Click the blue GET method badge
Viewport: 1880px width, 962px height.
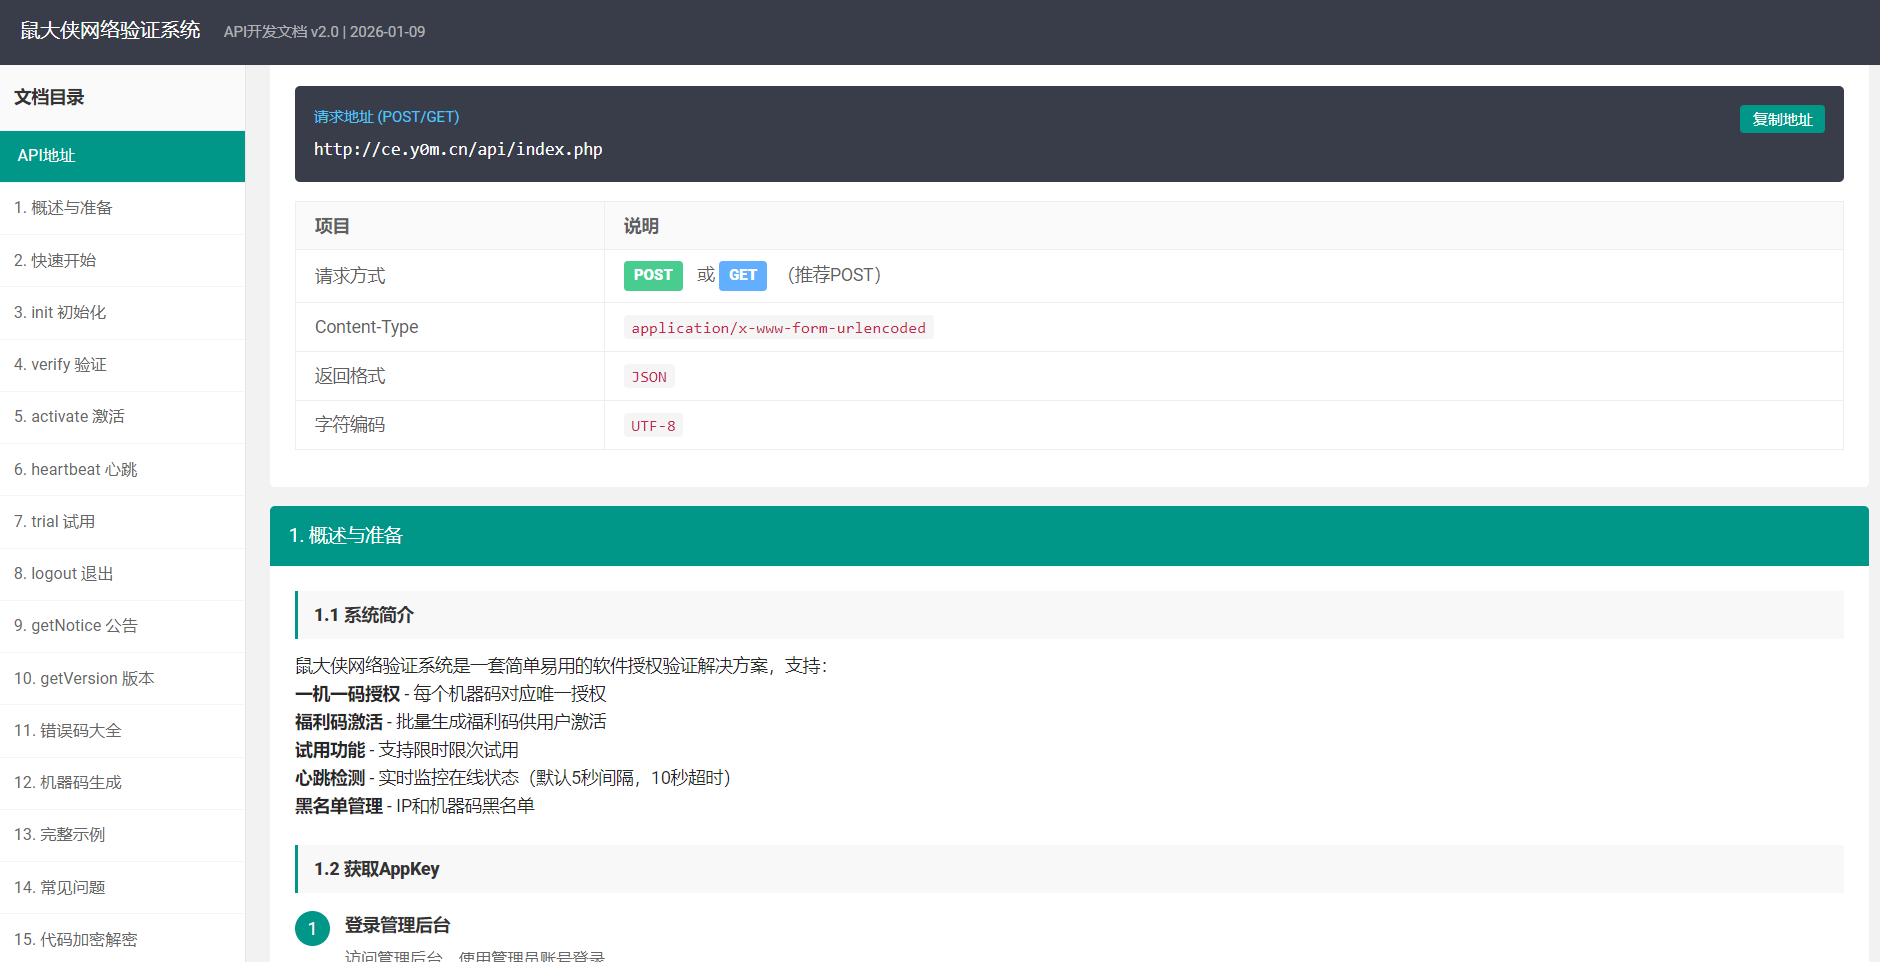[x=742, y=275]
